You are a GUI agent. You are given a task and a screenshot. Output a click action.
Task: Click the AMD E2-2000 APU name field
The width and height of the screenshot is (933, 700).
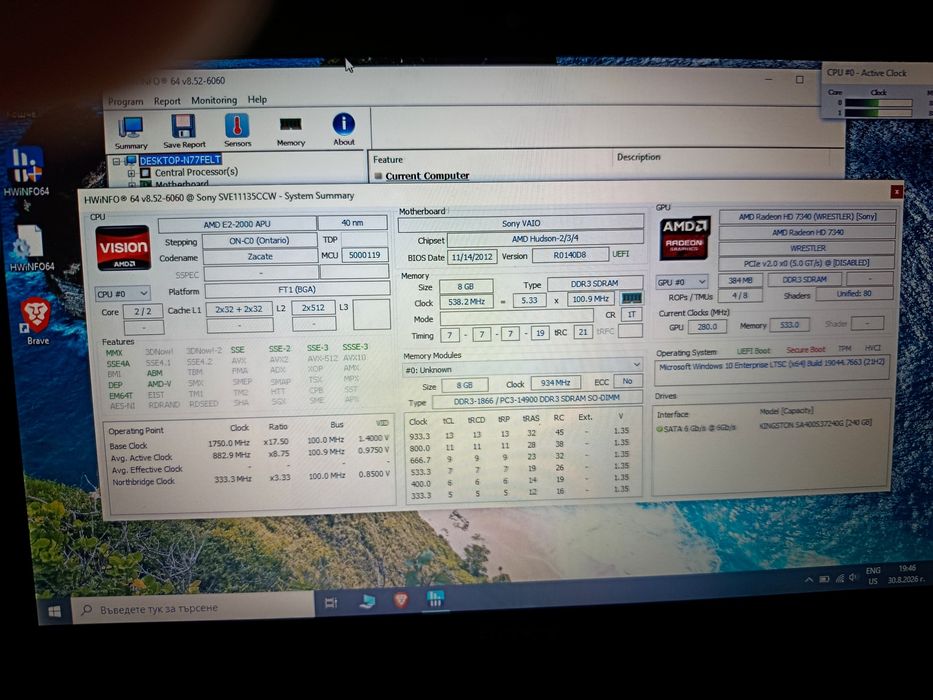(237, 224)
